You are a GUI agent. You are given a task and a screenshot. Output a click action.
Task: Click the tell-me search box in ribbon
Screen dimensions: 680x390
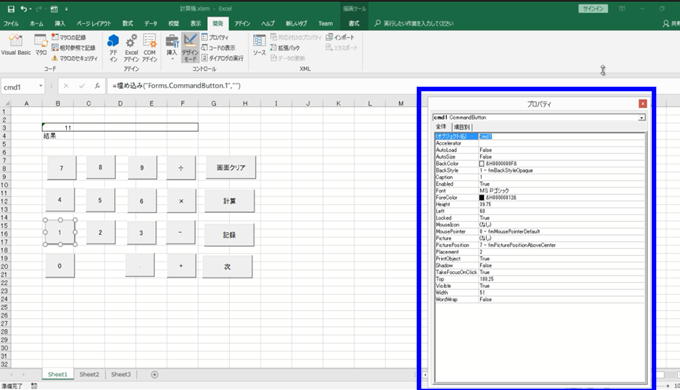point(414,23)
